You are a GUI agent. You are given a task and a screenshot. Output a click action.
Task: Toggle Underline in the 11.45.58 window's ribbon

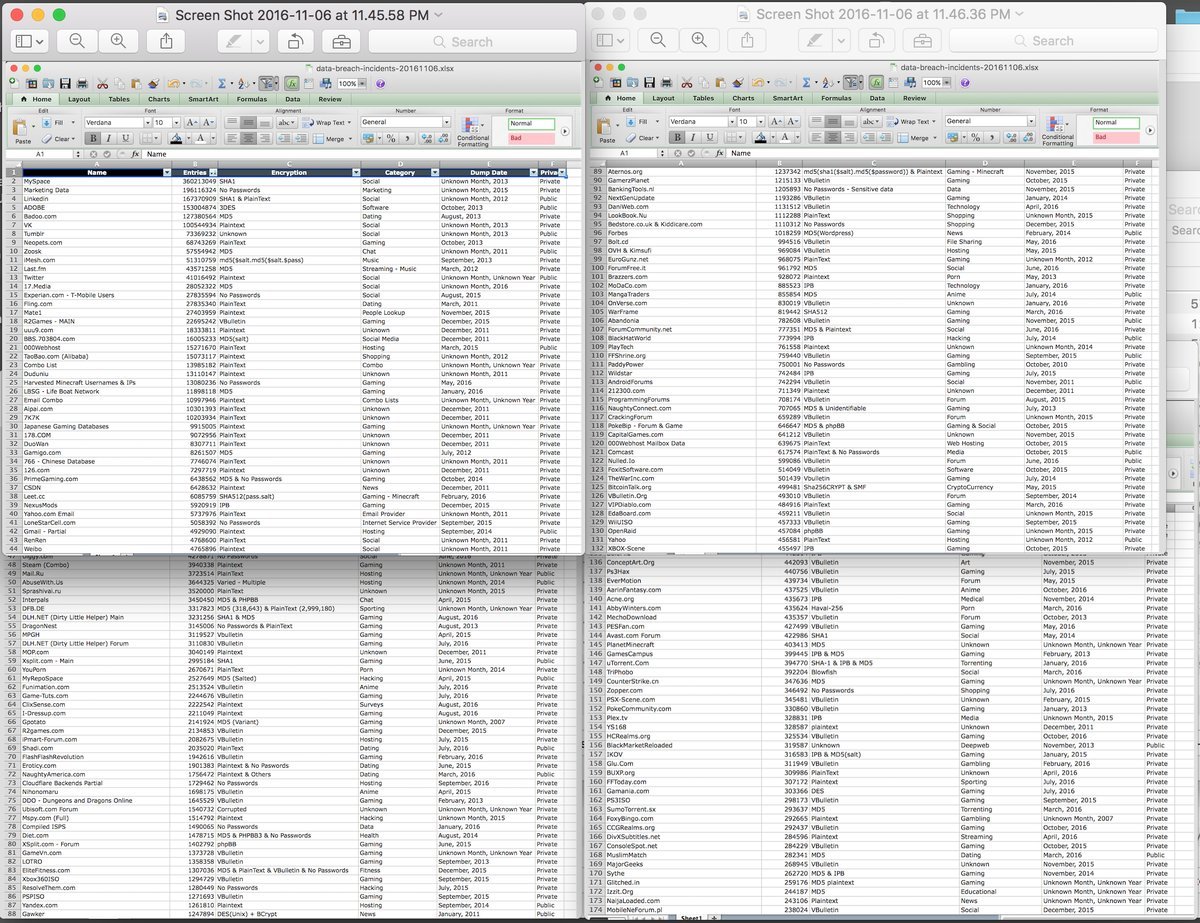coord(126,138)
